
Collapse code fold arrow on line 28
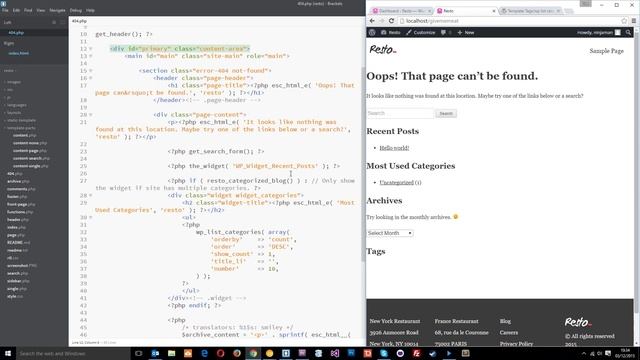(91, 196)
